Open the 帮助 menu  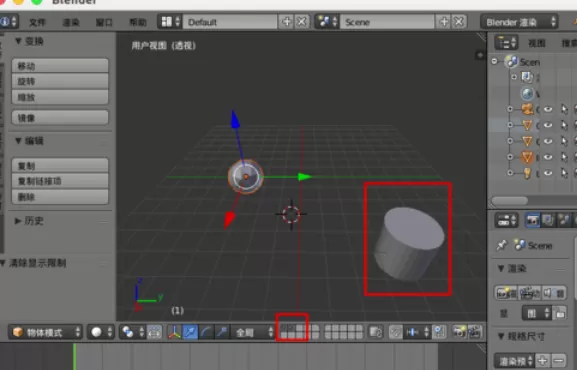click(138, 22)
